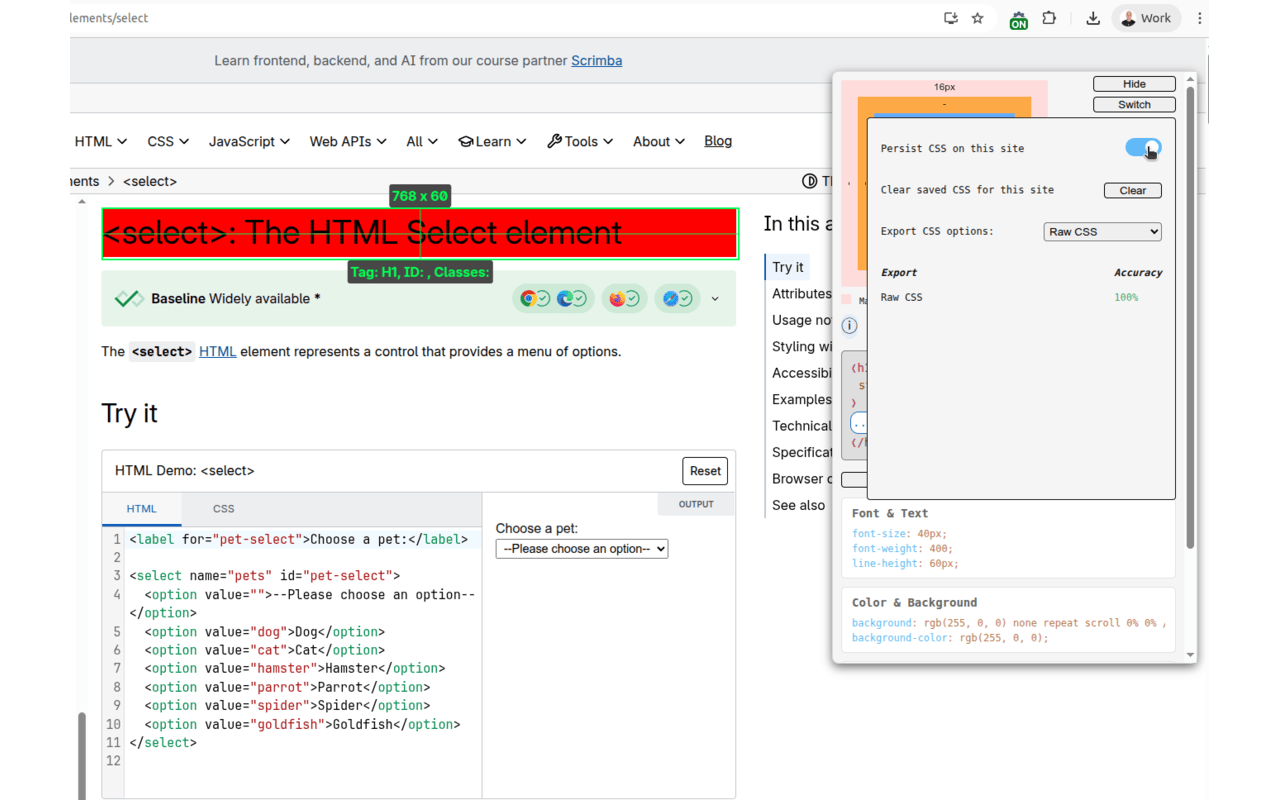Click the Baseline green checkmark logo
The width and height of the screenshot is (1280, 800).
(128, 297)
